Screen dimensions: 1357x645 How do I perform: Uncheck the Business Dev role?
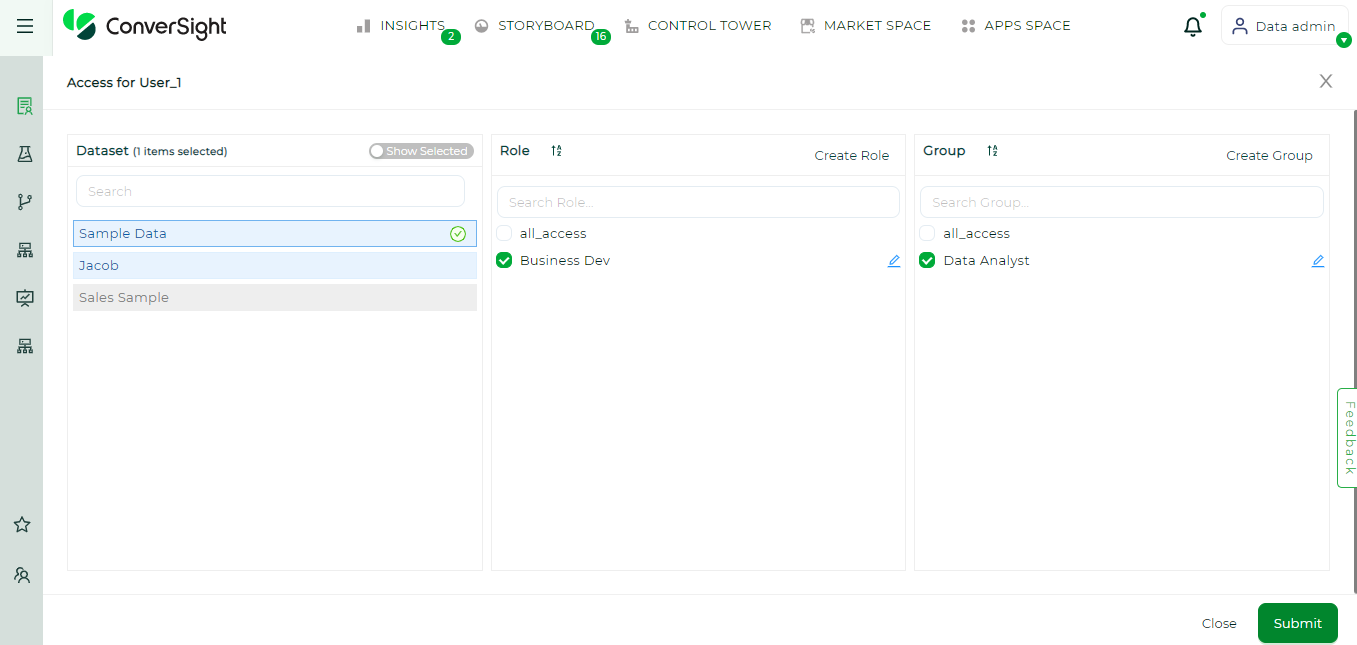(x=503, y=260)
